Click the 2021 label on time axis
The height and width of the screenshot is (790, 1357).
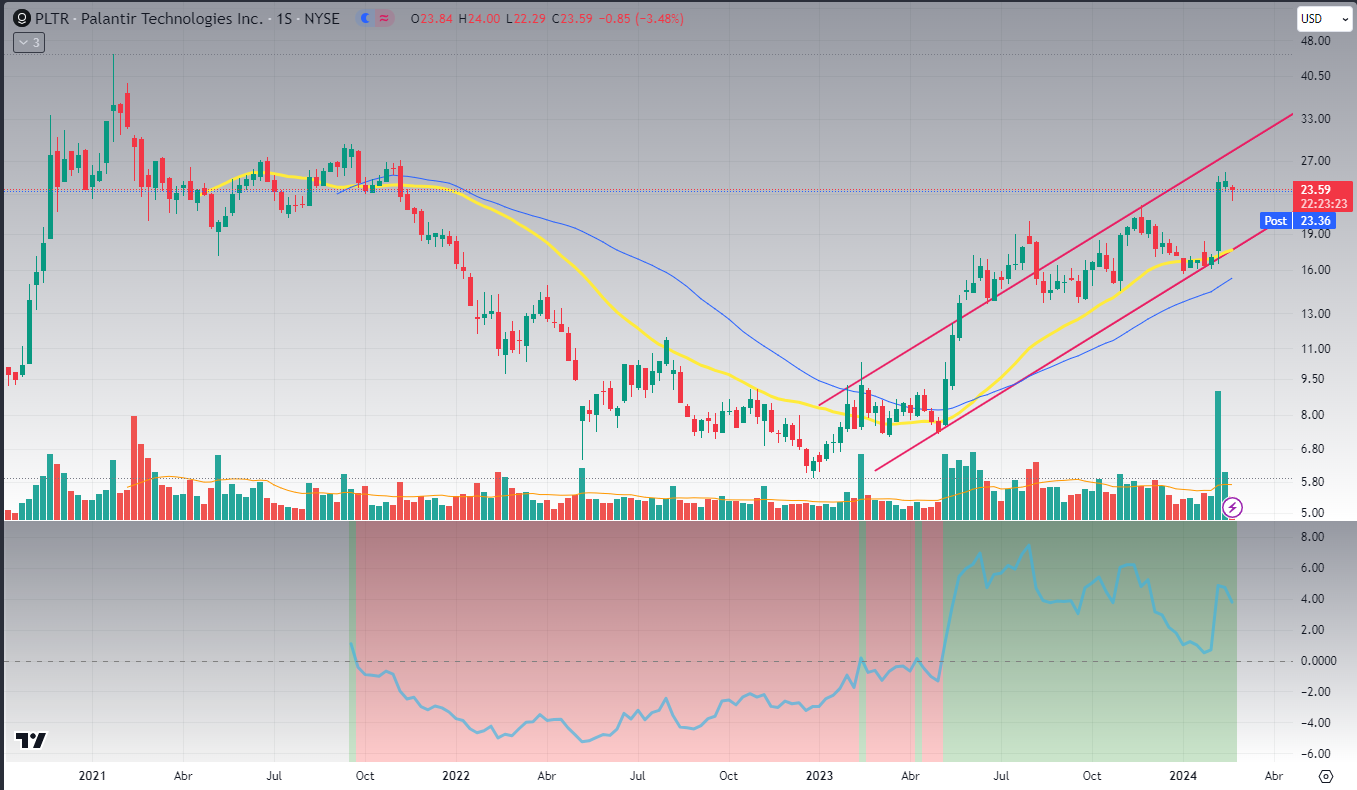tap(92, 776)
